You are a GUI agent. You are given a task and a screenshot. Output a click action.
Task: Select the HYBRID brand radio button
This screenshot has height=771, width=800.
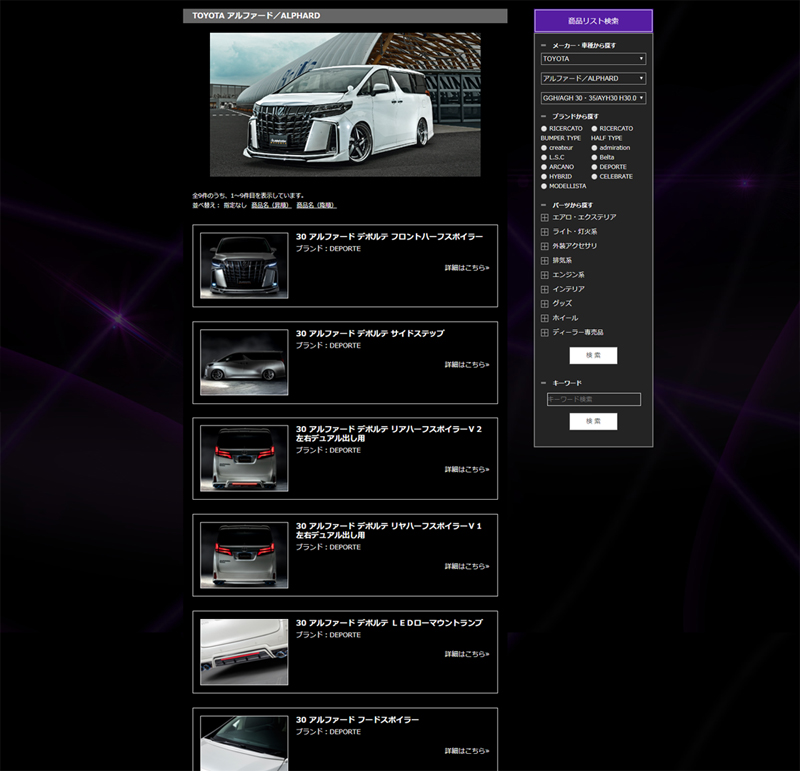click(x=544, y=177)
